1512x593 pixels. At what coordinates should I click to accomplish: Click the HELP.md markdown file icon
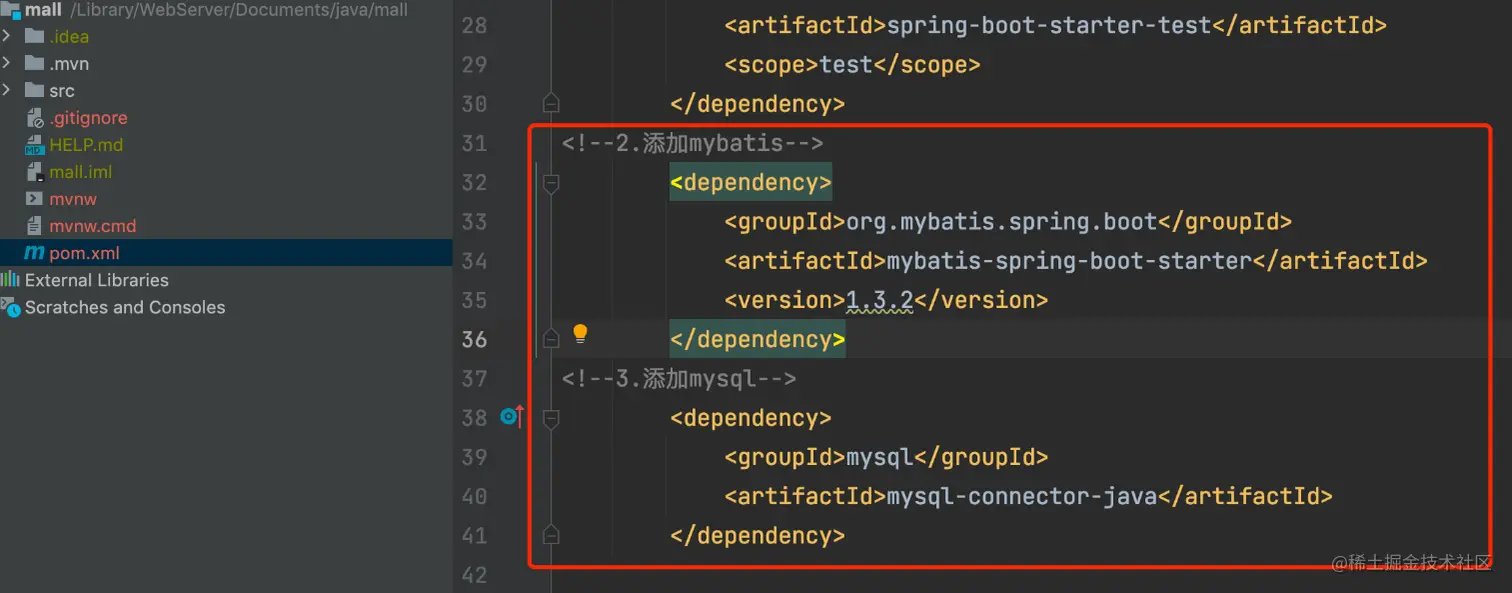pos(34,145)
